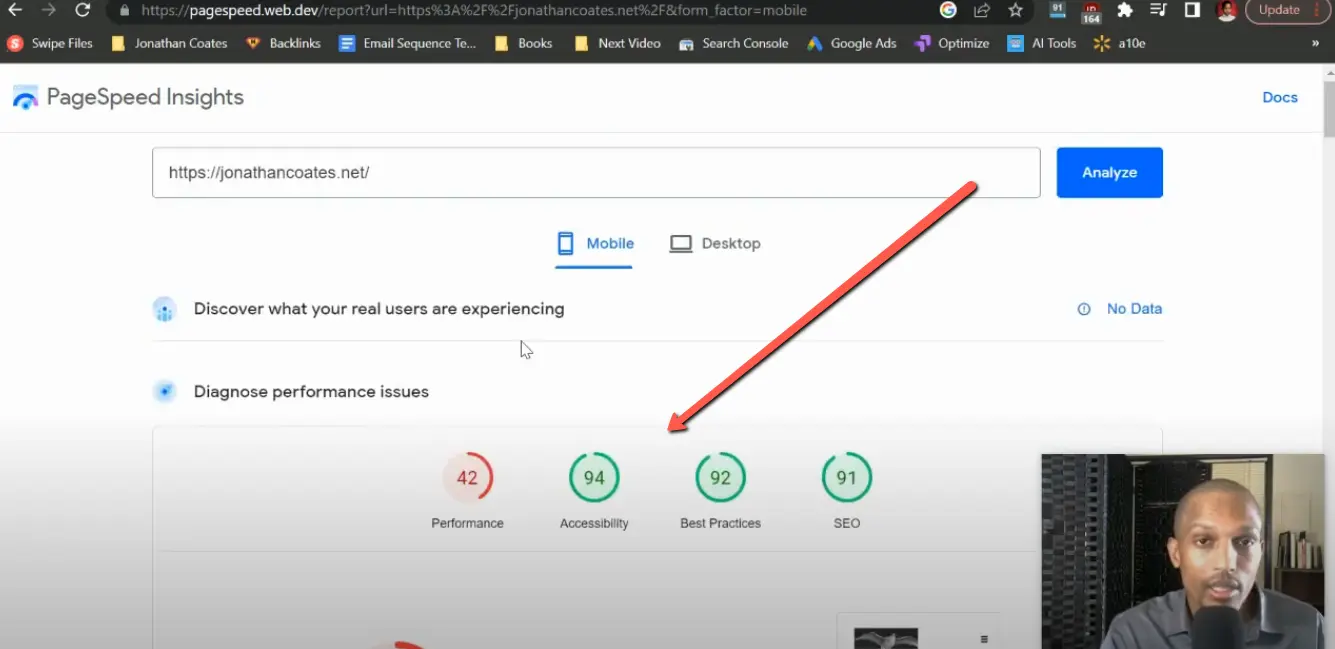Select the Mobile tab

point(594,243)
